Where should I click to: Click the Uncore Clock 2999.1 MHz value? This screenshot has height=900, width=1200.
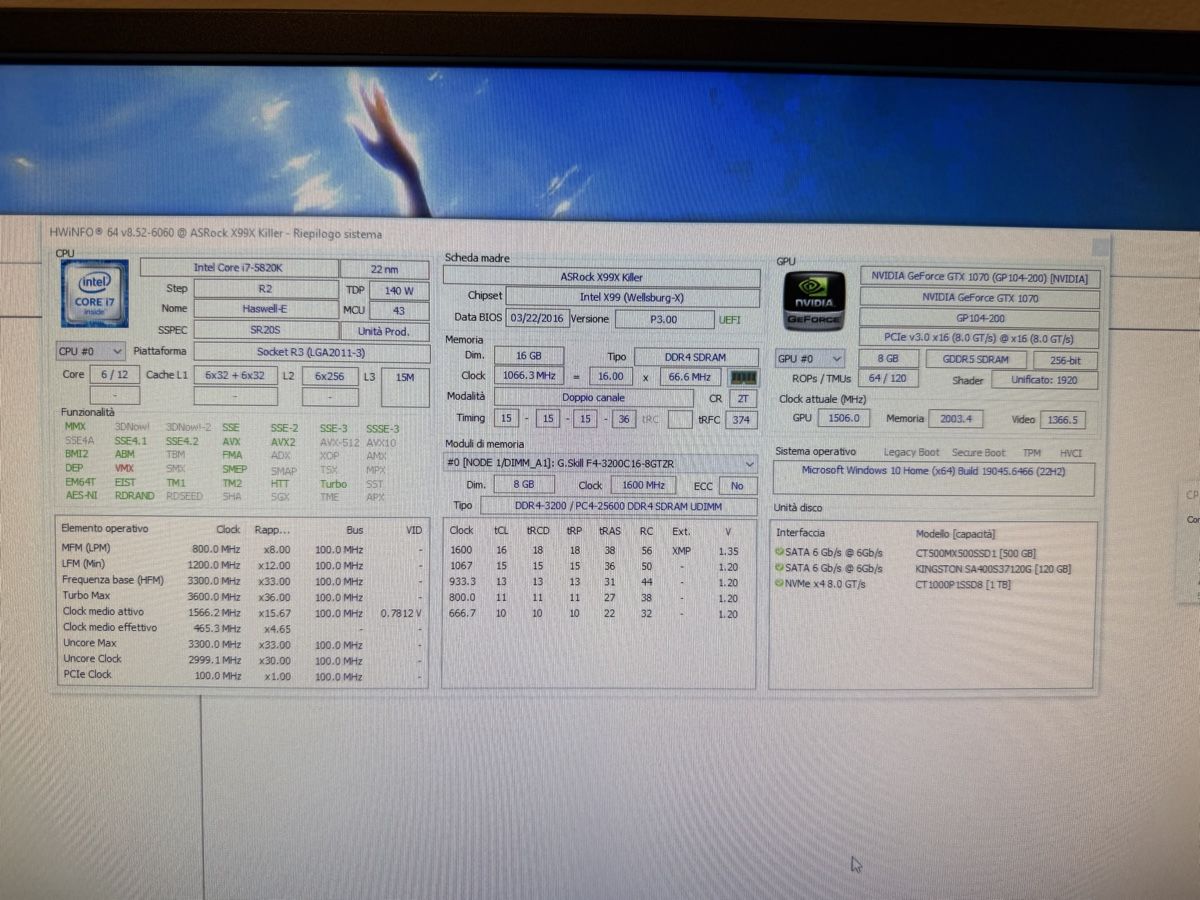pos(214,660)
